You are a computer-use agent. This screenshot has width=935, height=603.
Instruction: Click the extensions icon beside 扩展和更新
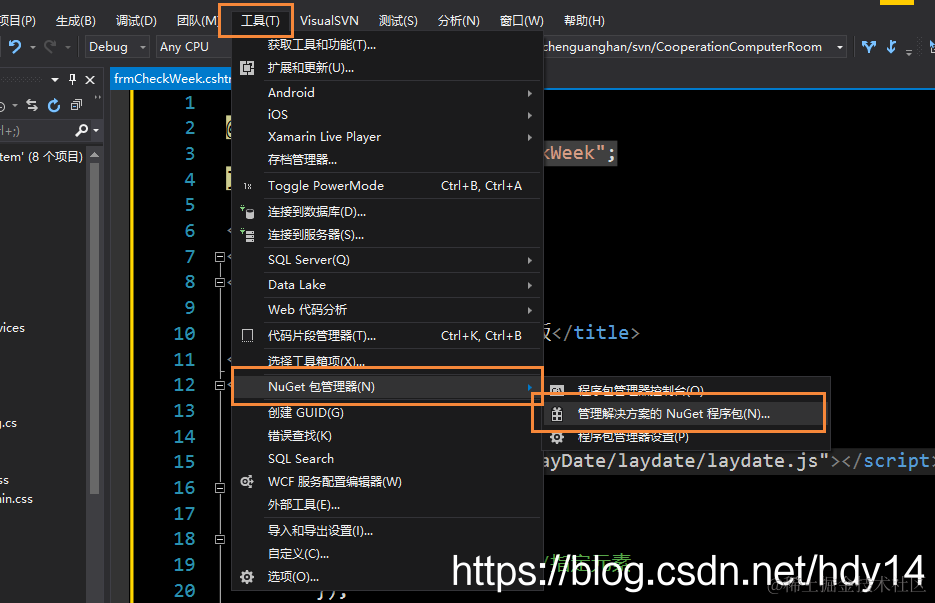(x=247, y=68)
